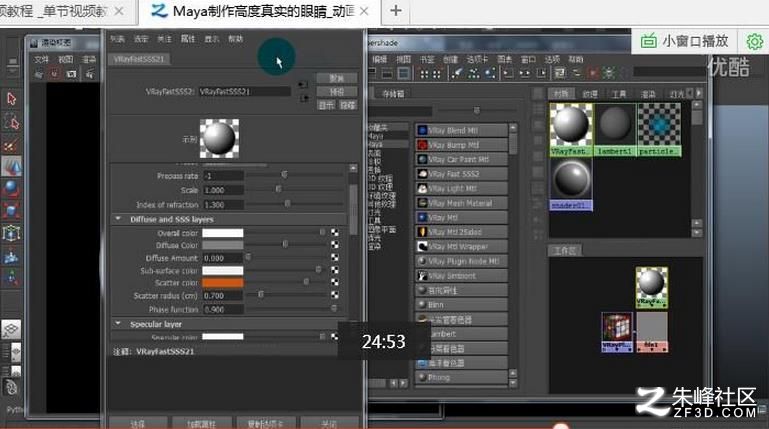Toggle the Overall color map checker button
Screen dimensions: 769x429
tap(335, 232)
